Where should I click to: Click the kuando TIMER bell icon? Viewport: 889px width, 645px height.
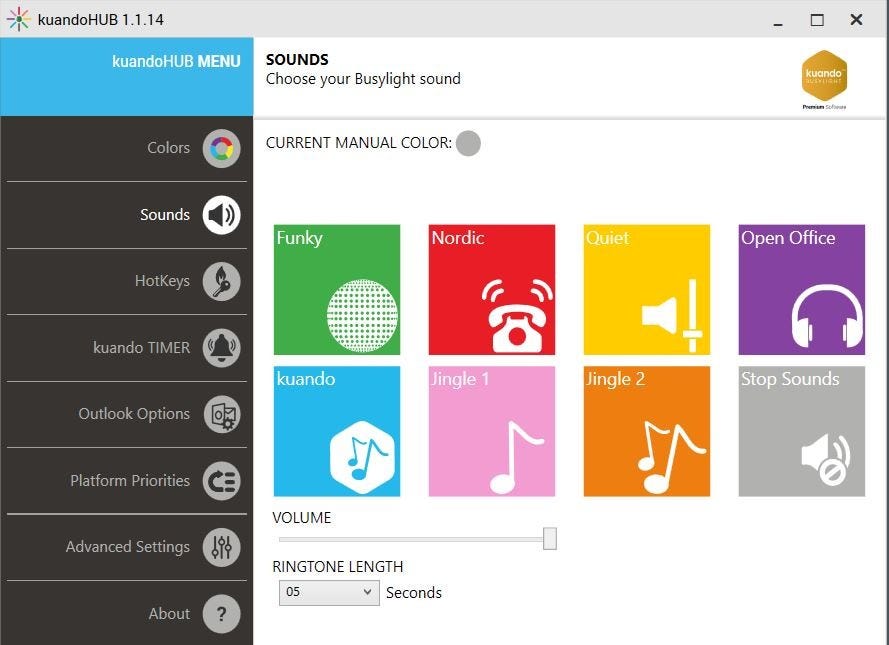point(222,347)
